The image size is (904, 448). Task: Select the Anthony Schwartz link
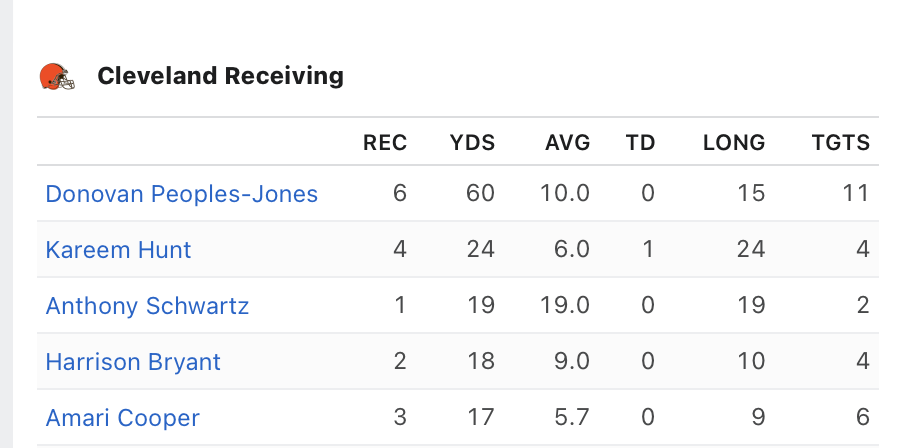click(147, 306)
